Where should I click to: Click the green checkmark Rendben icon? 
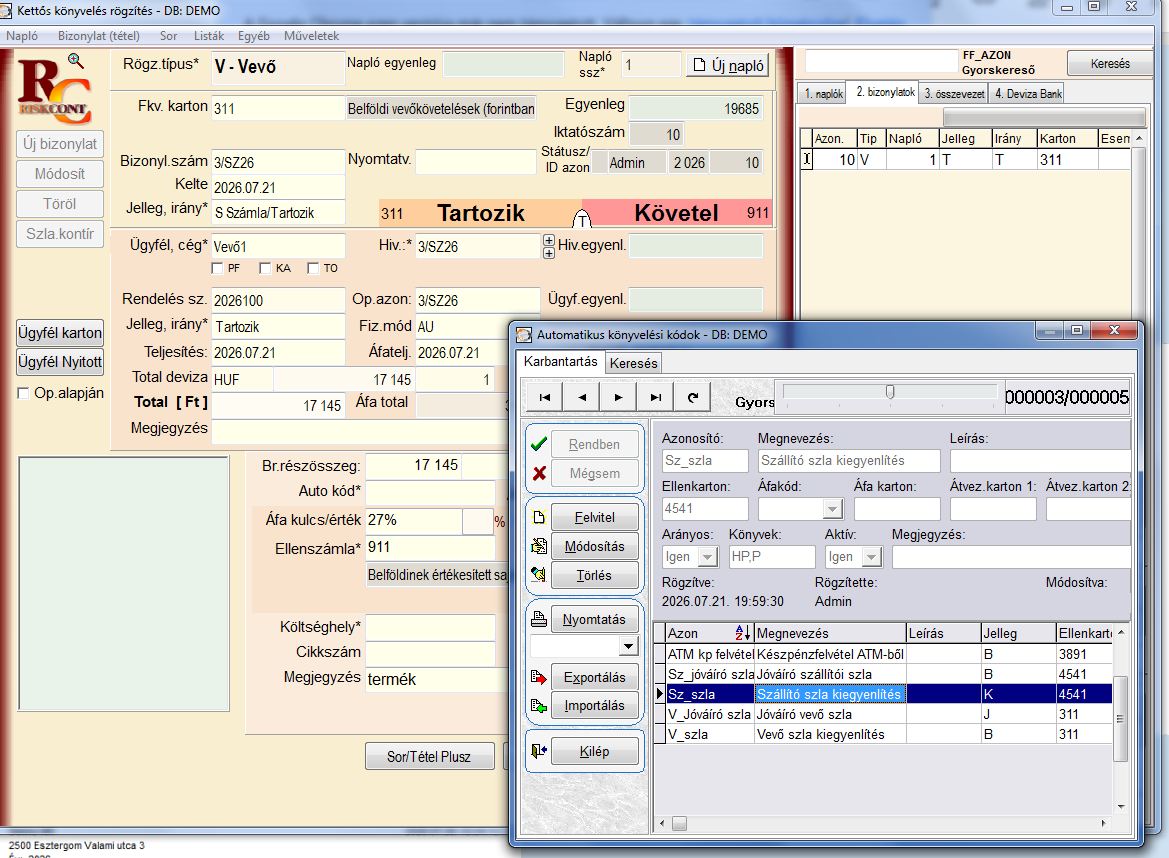click(539, 444)
